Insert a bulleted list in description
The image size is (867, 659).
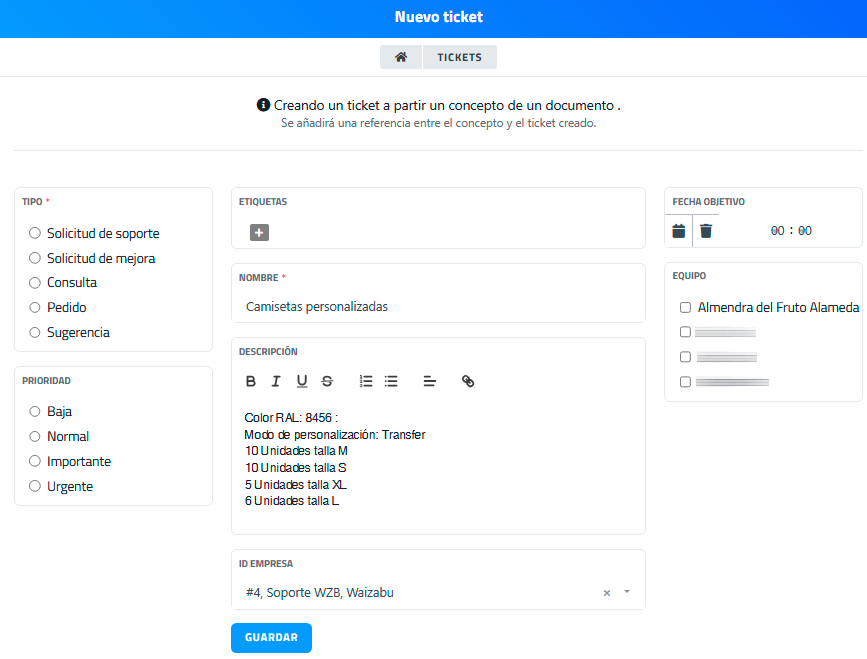point(391,381)
